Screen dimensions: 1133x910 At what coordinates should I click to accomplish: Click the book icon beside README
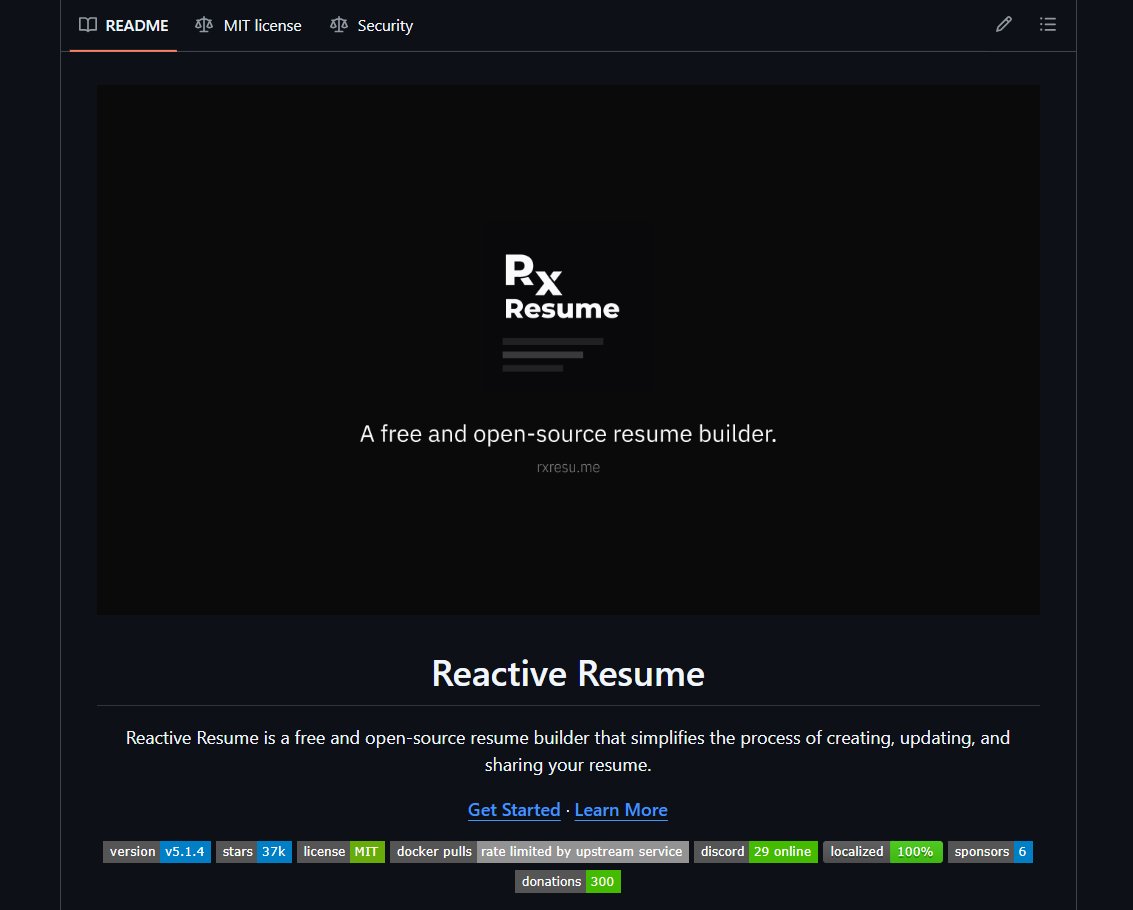87,25
